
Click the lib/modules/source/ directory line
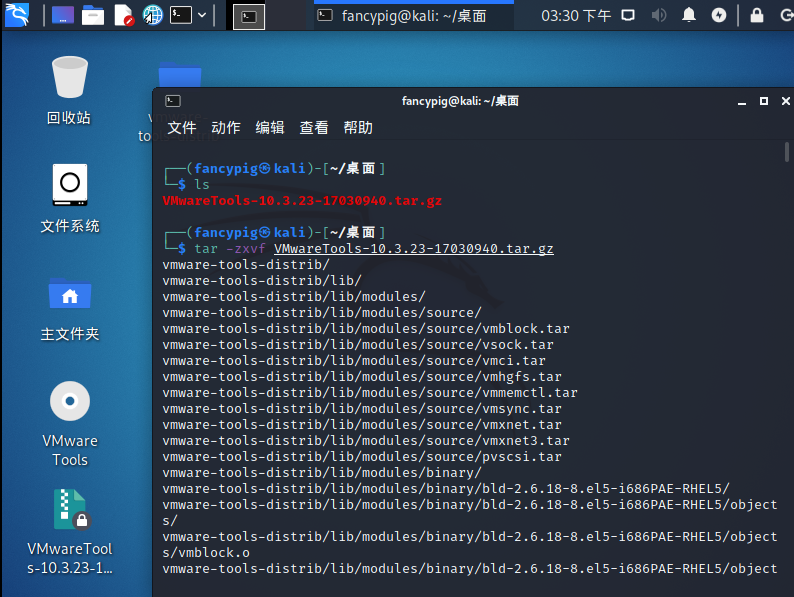322,312
